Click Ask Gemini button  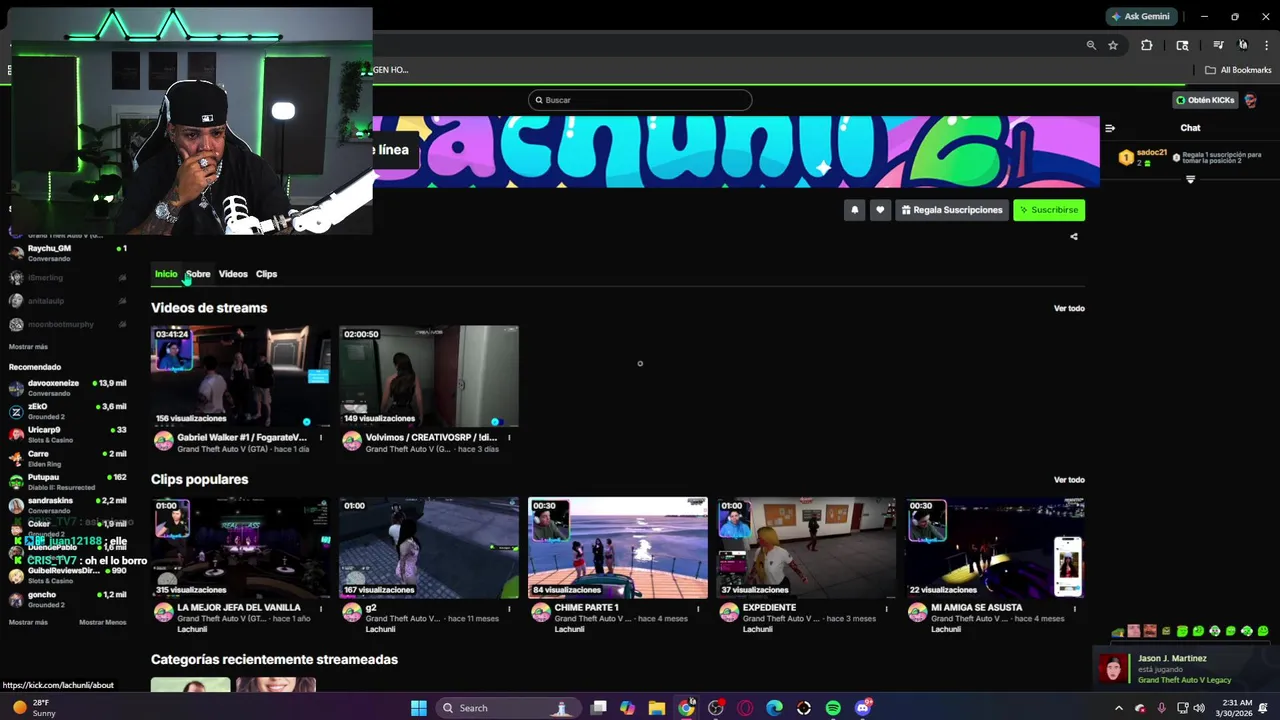coord(1141,16)
